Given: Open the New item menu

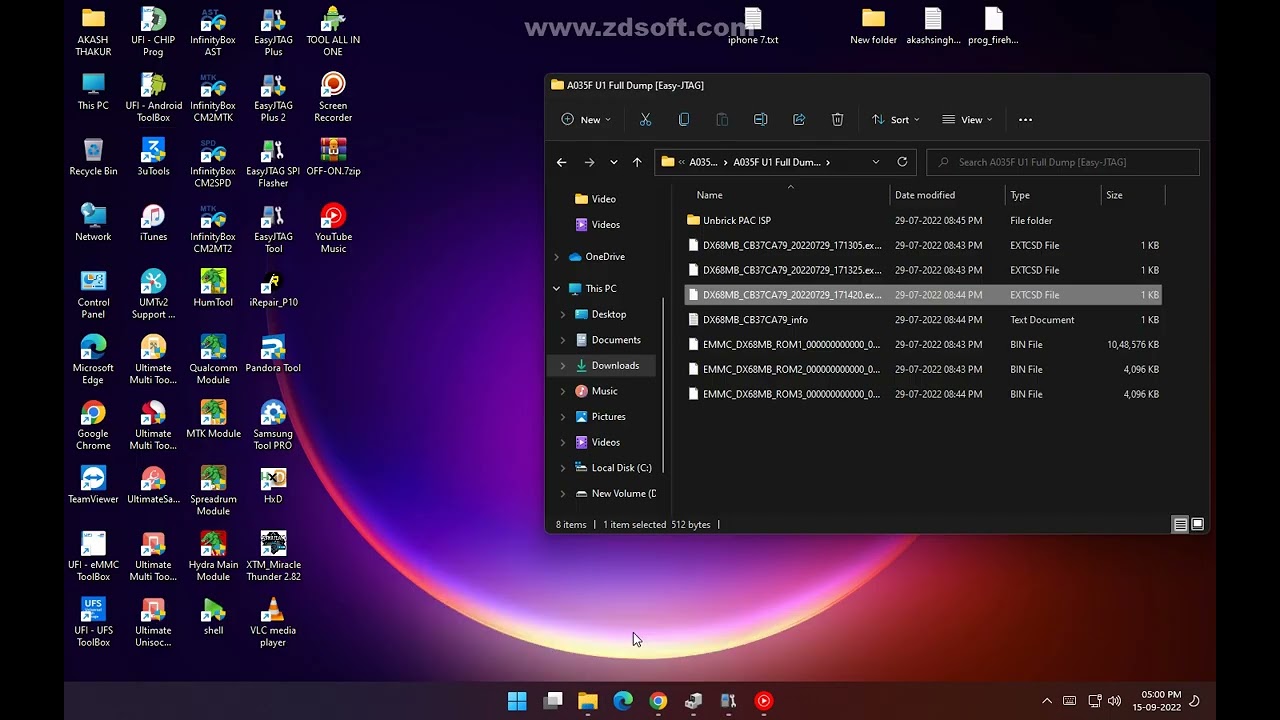Looking at the screenshot, I should (586, 120).
